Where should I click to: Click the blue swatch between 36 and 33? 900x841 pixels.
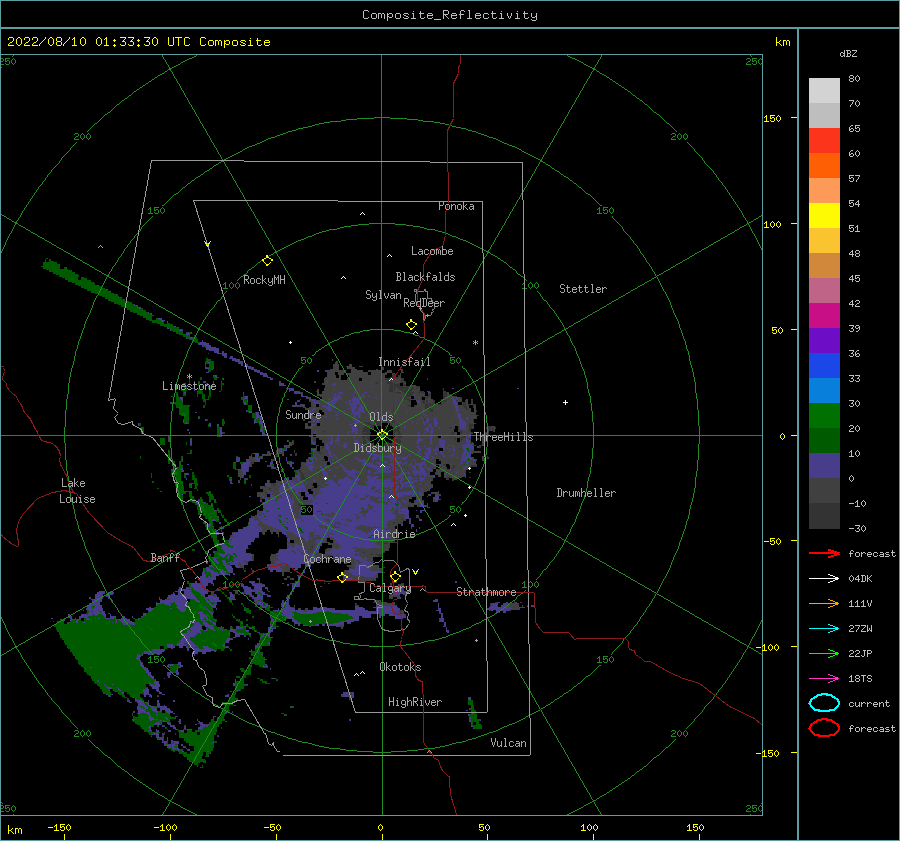(824, 365)
